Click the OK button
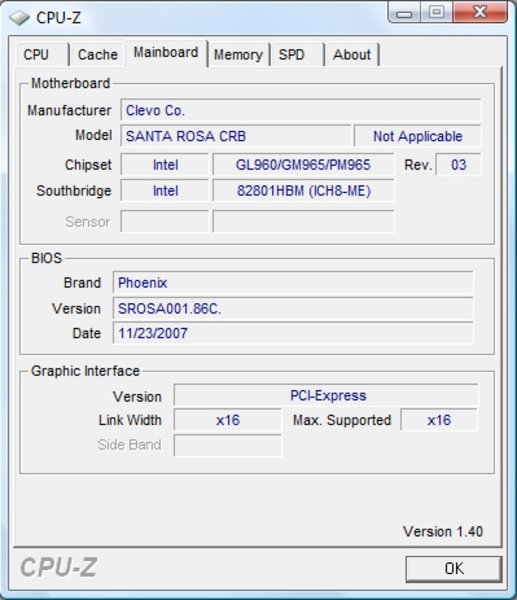517x600 pixels. [x=454, y=569]
